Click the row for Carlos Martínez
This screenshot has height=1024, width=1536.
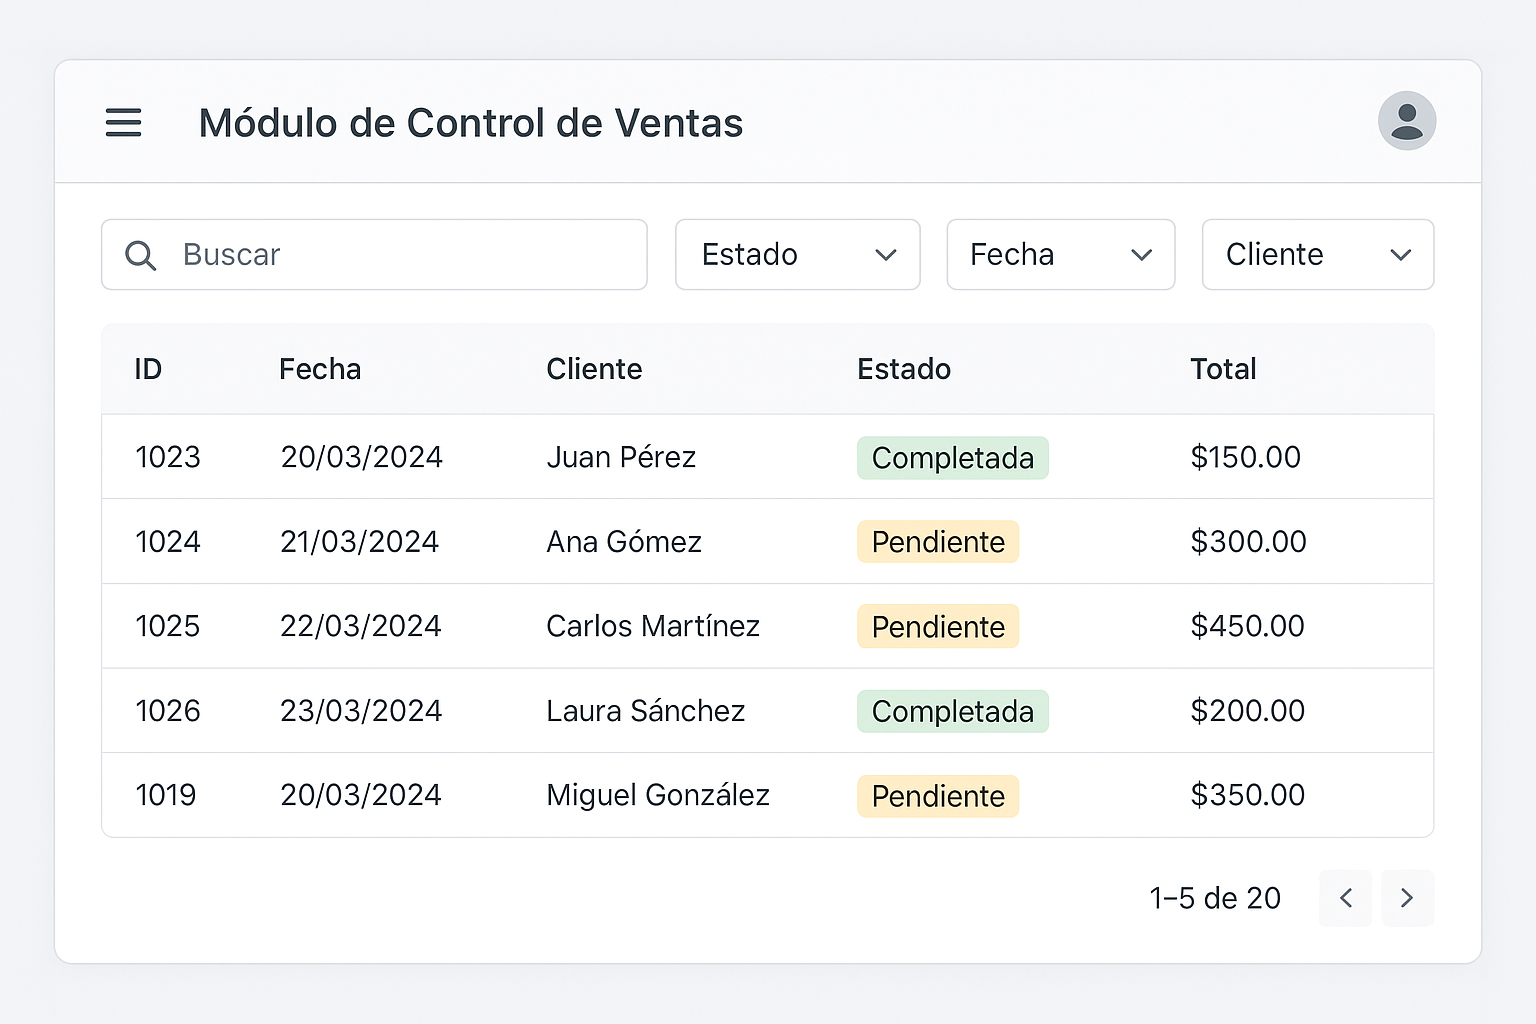pos(653,626)
